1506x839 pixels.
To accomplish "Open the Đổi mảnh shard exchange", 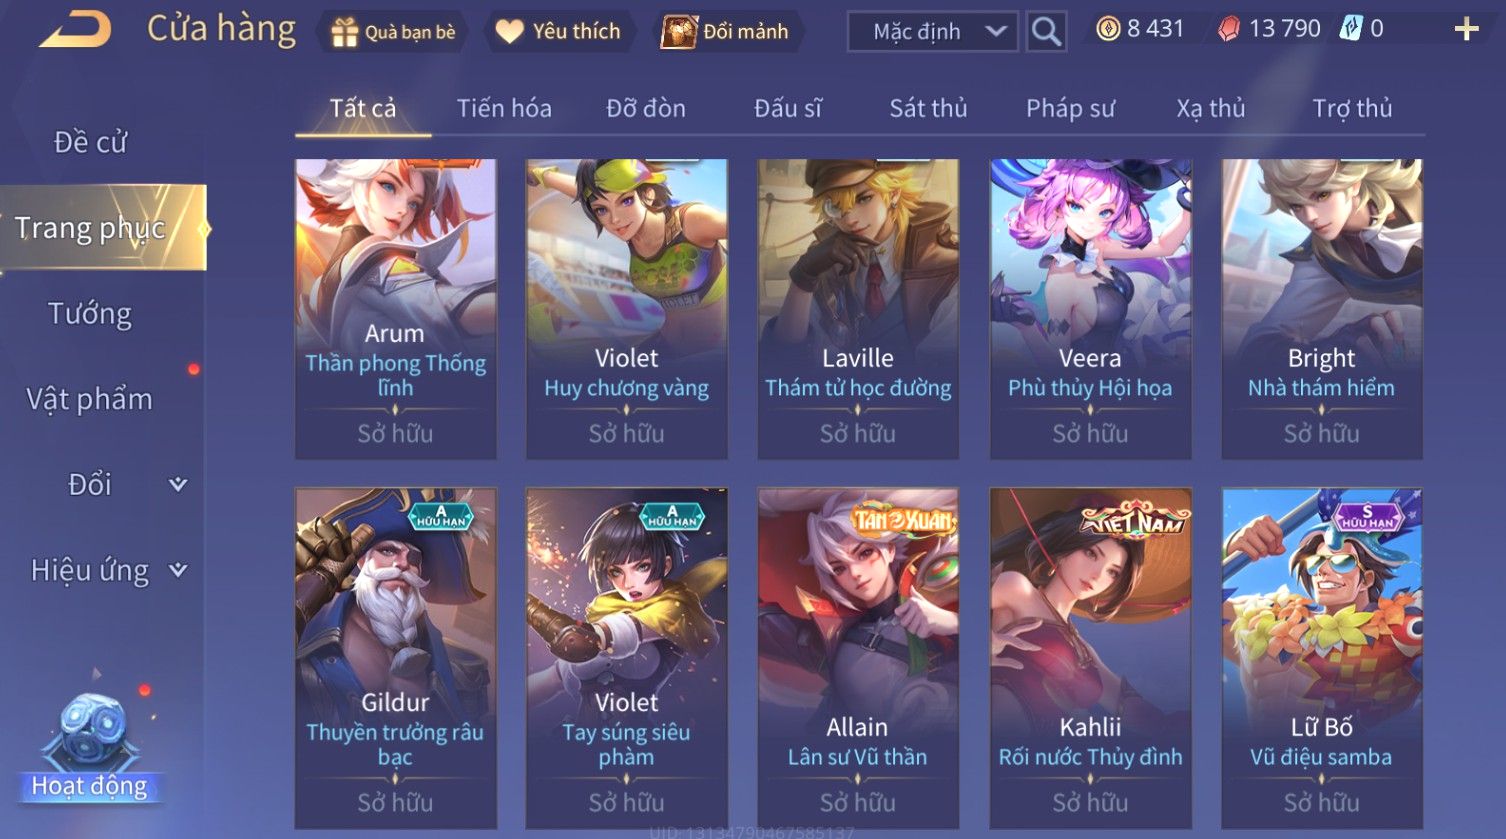I will pyautogui.click(x=727, y=32).
